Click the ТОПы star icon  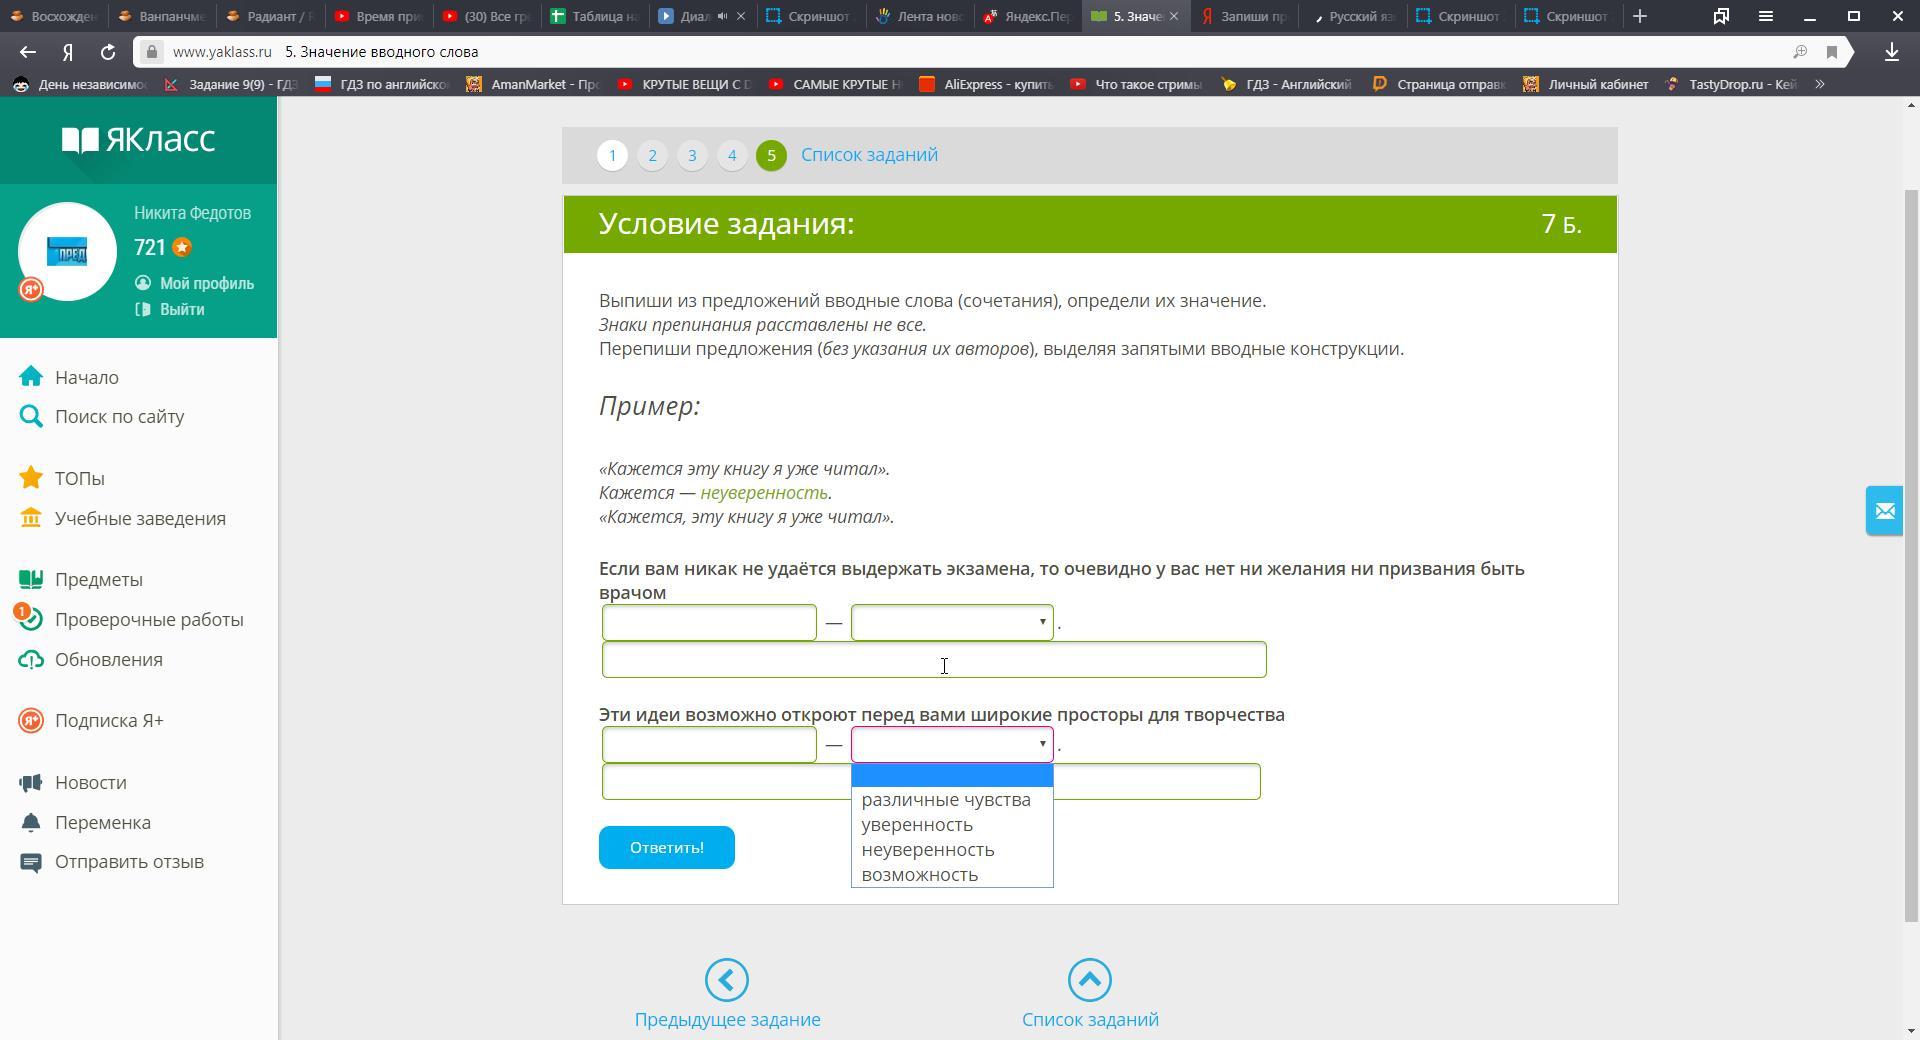31,478
